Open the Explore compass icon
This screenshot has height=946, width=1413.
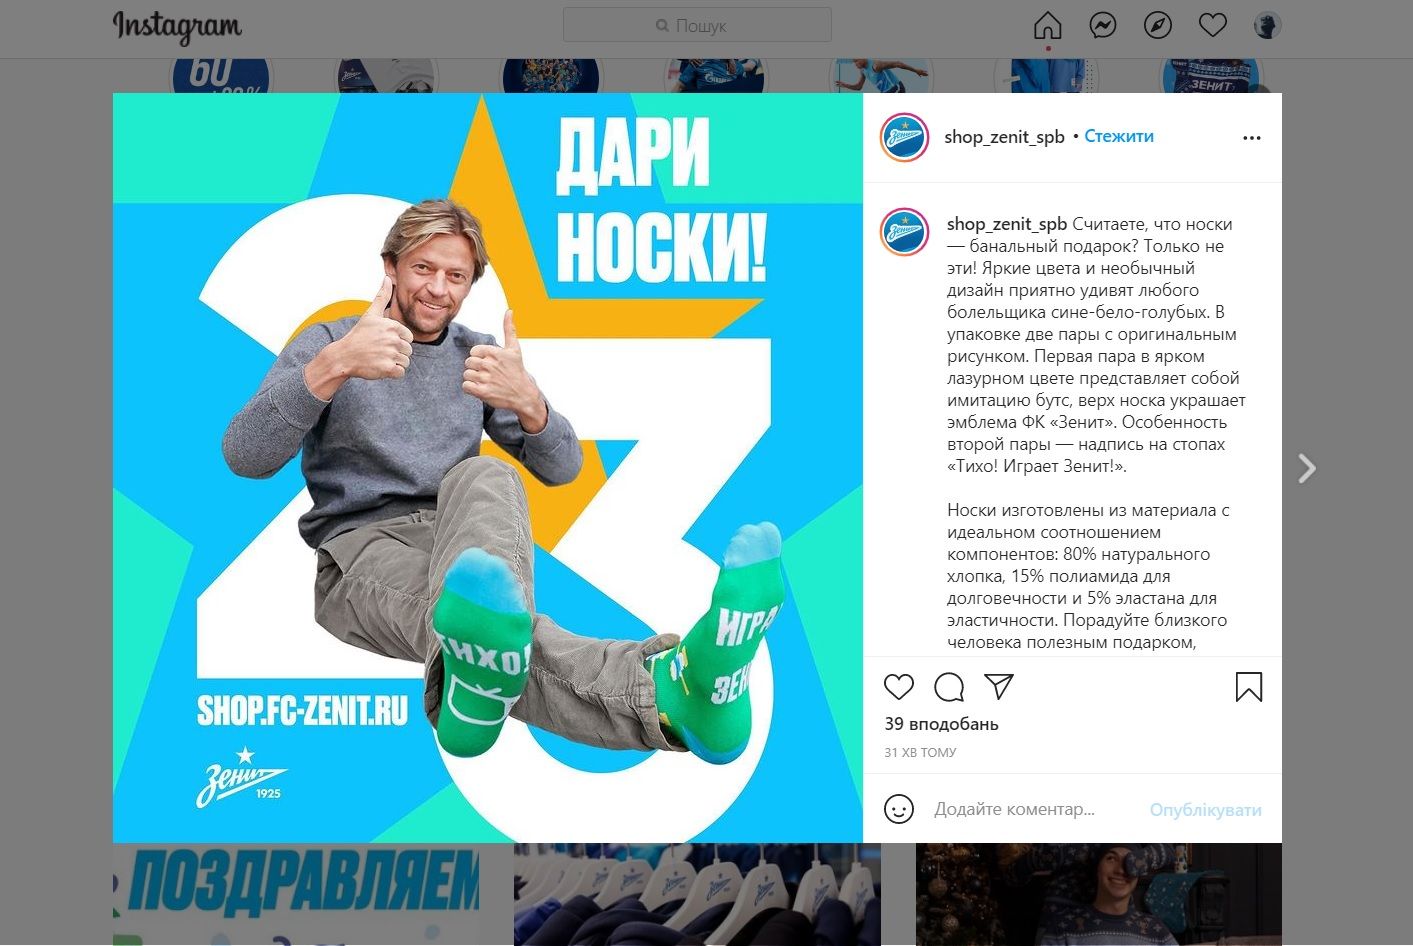[x=1158, y=25]
